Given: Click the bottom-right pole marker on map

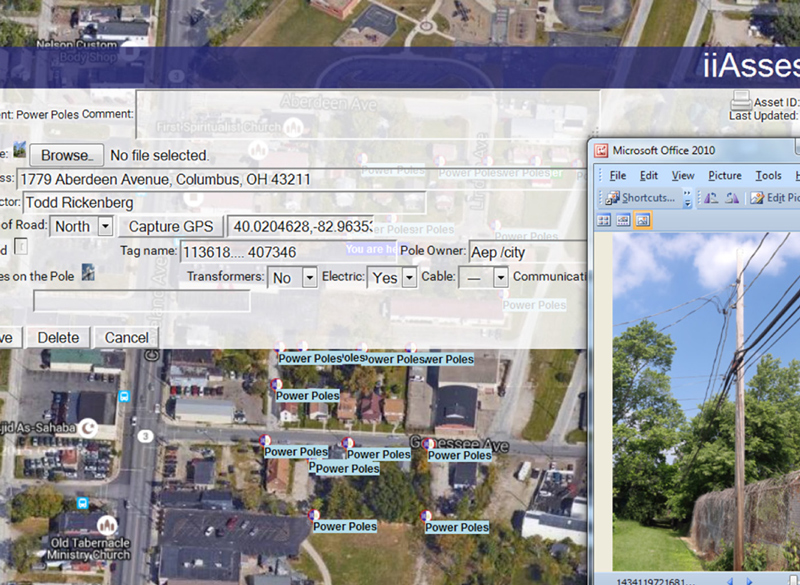Looking at the screenshot, I should 426,516.
